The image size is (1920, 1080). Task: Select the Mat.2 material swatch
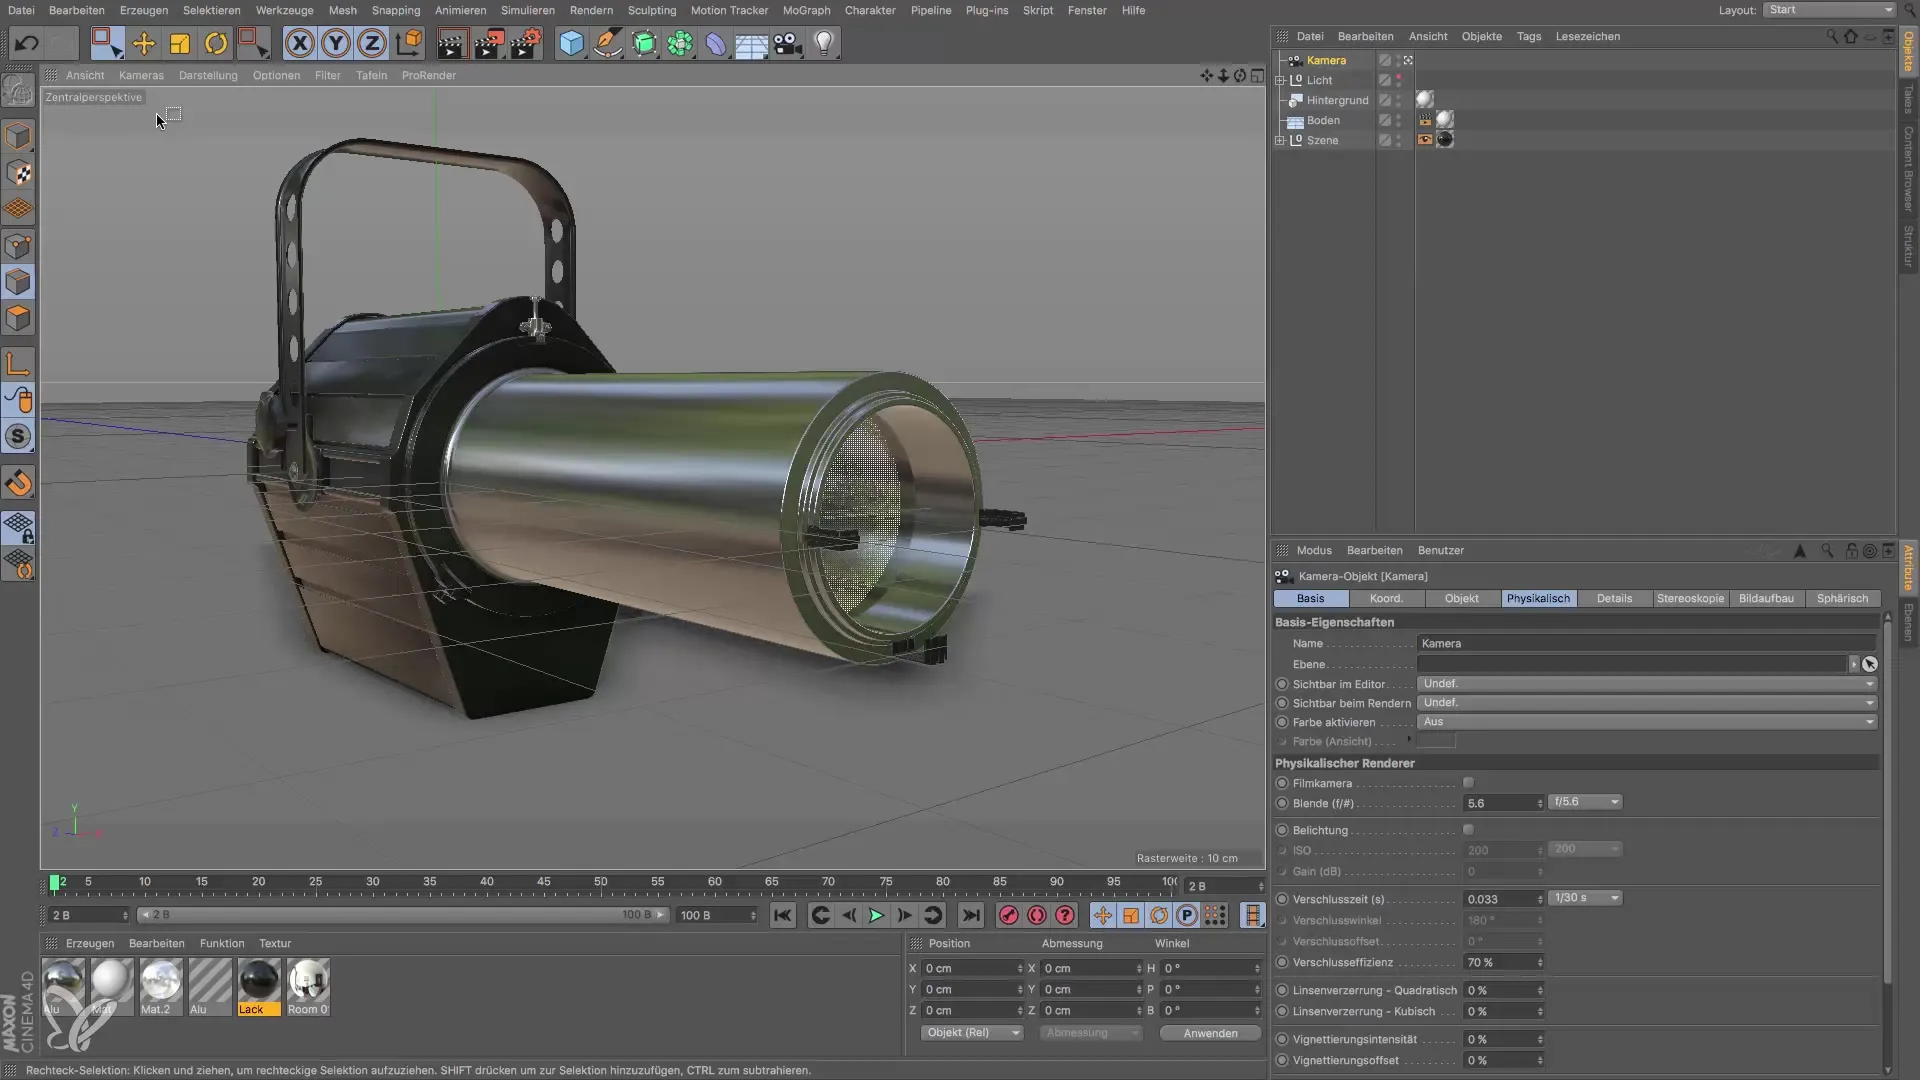(x=160, y=987)
